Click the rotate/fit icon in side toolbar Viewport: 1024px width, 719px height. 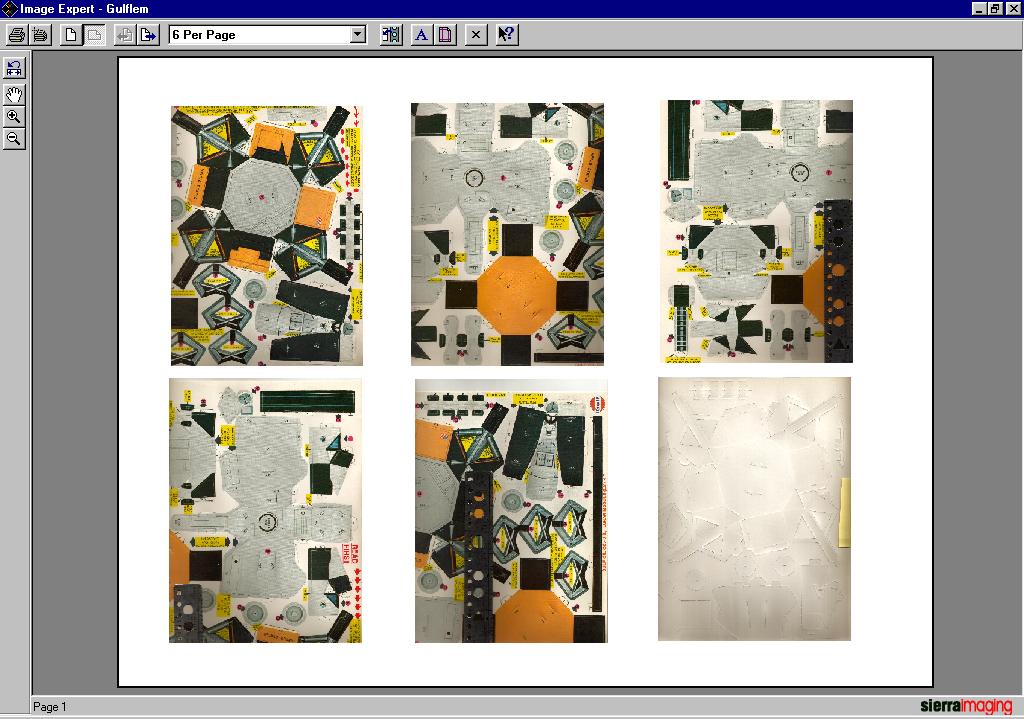[x=14, y=68]
